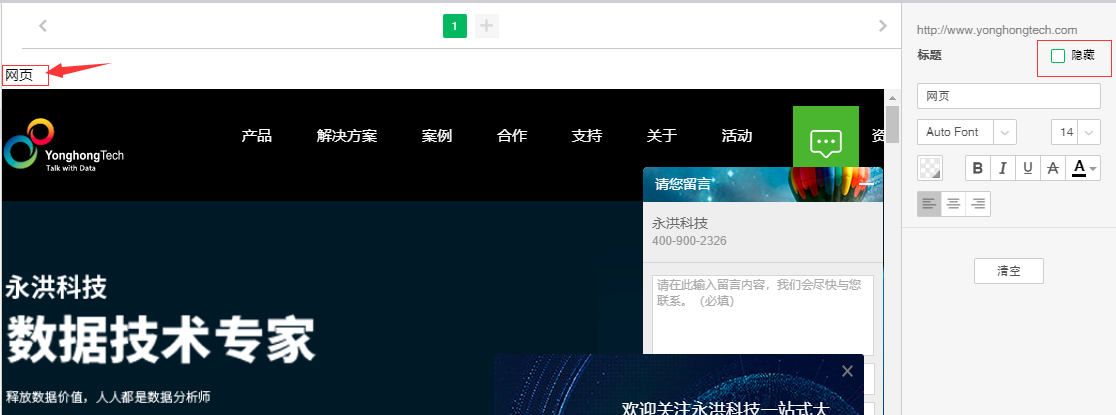Toggle bold text formatting
This screenshot has height=415, width=1116.
[978, 168]
